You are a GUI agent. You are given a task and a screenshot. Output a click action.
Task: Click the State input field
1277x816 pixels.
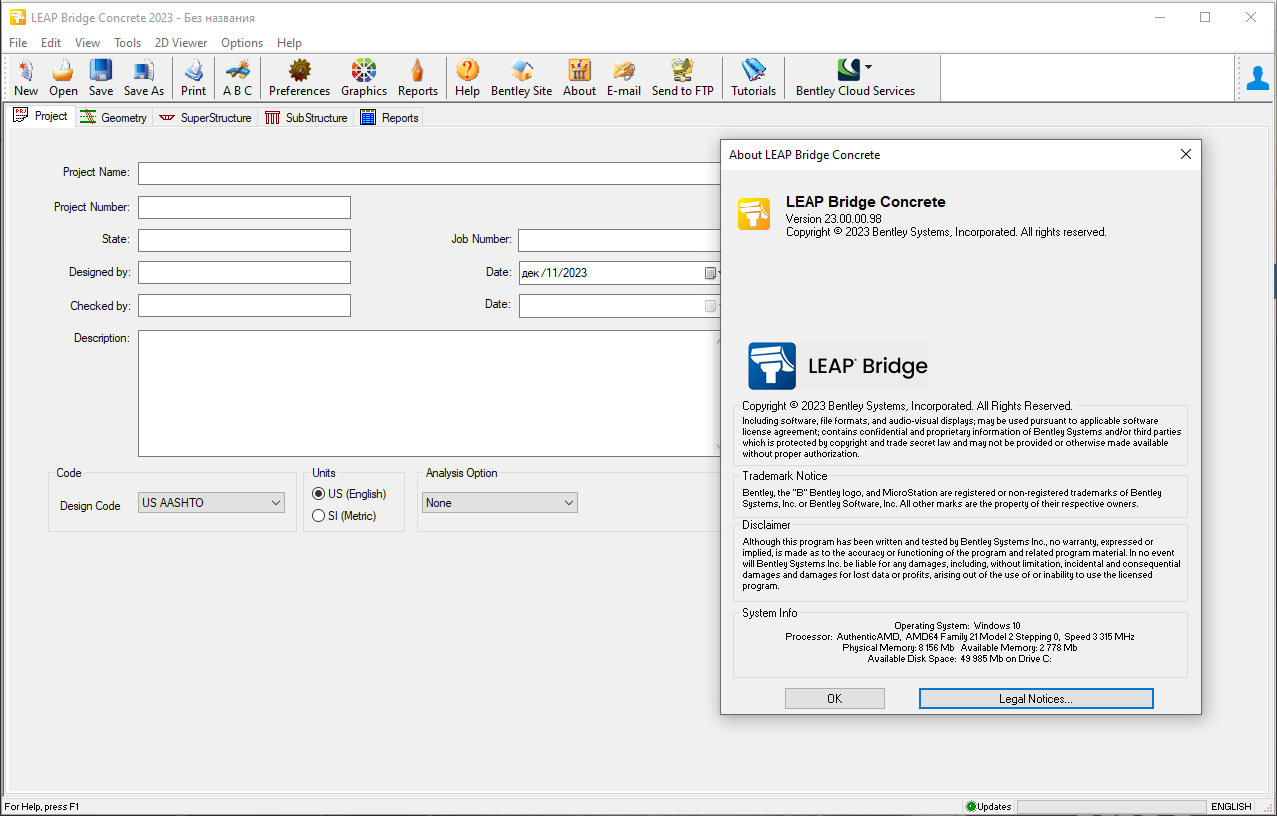(x=244, y=240)
